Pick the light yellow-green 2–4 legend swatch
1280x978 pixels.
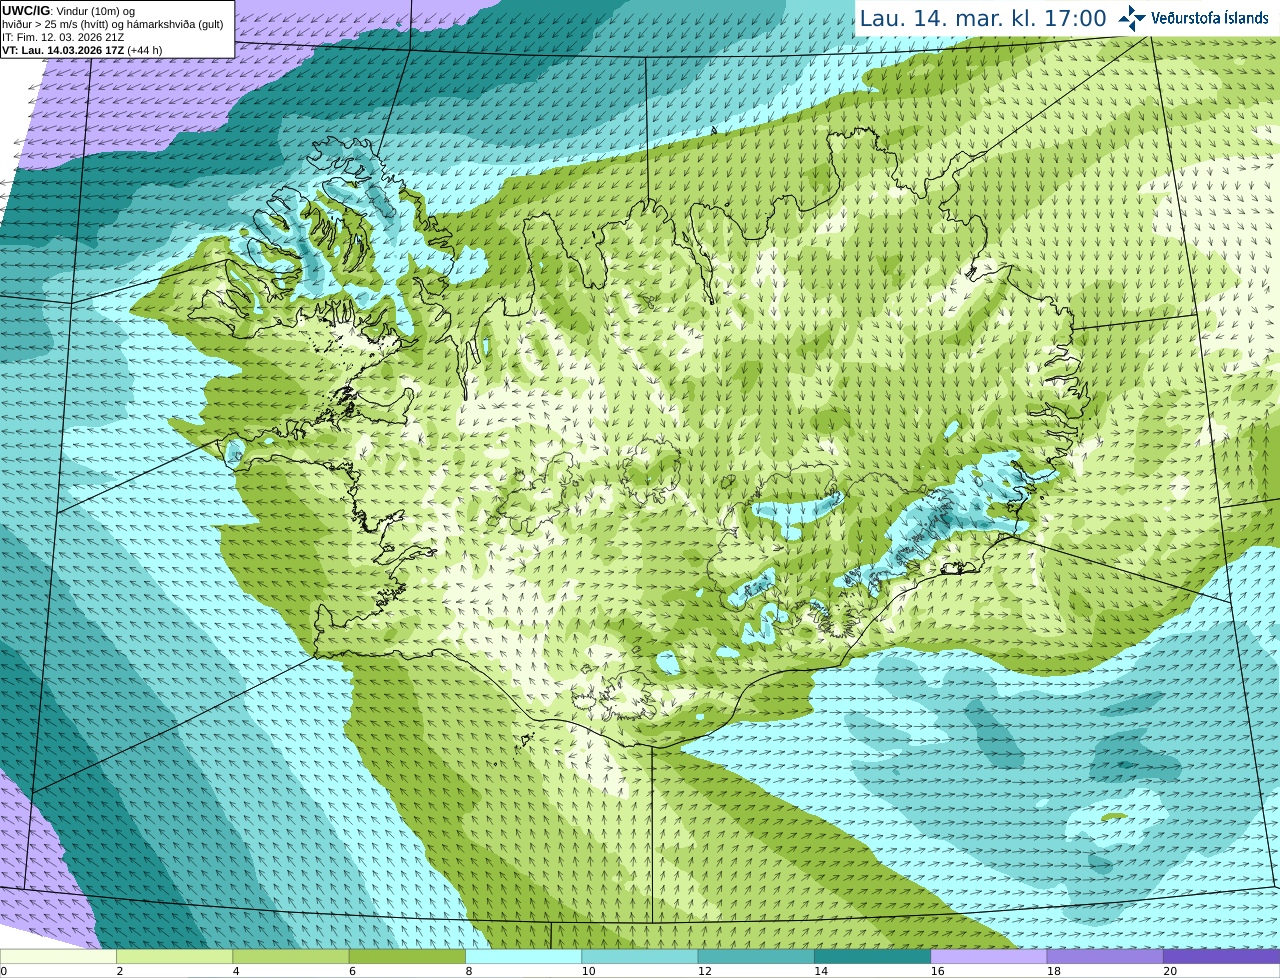[174, 956]
